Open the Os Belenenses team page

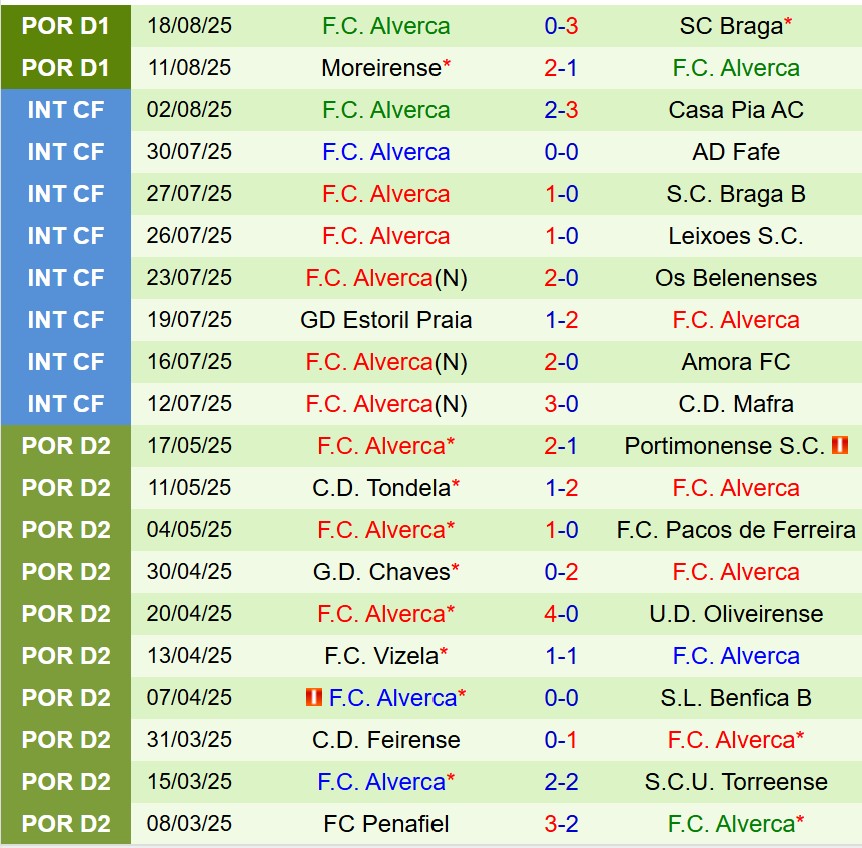pyautogui.click(x=736, y=278)
